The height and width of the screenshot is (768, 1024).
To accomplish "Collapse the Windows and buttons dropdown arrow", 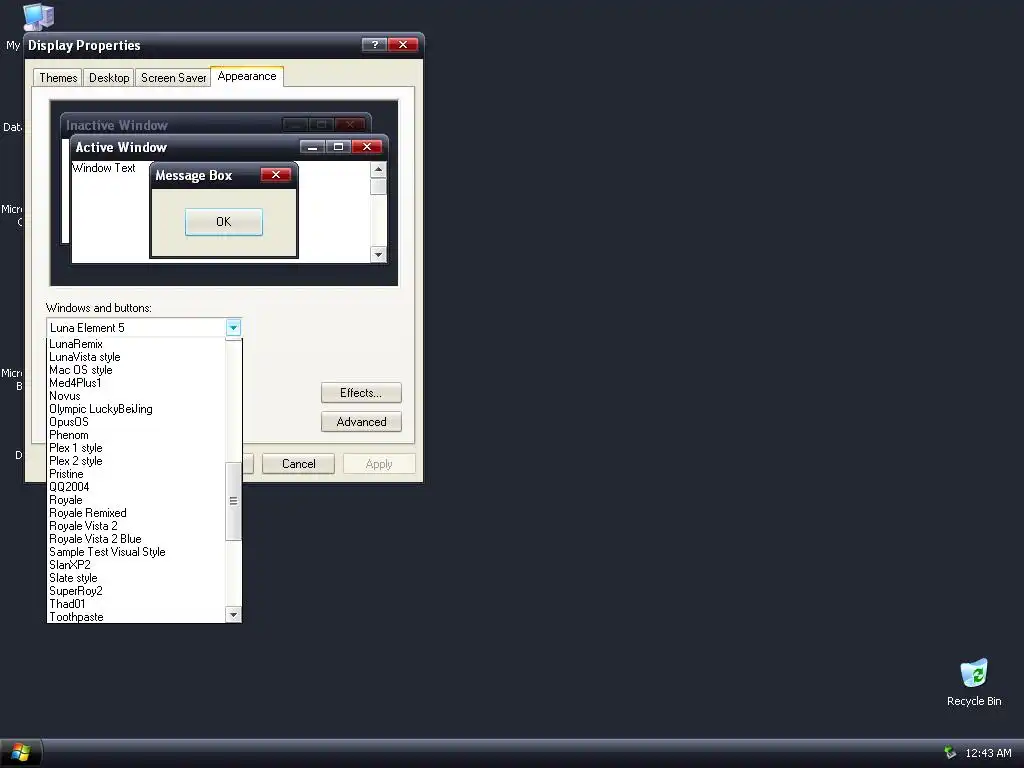I will click(x=233, y=327).
